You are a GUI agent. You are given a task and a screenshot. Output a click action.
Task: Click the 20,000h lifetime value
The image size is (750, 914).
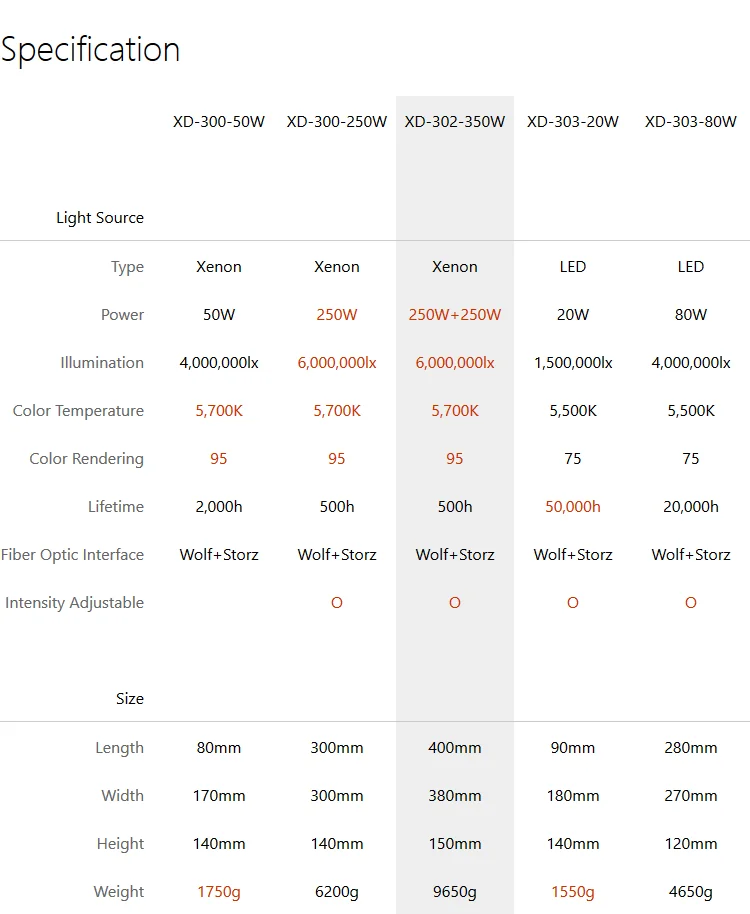point(691,507)
